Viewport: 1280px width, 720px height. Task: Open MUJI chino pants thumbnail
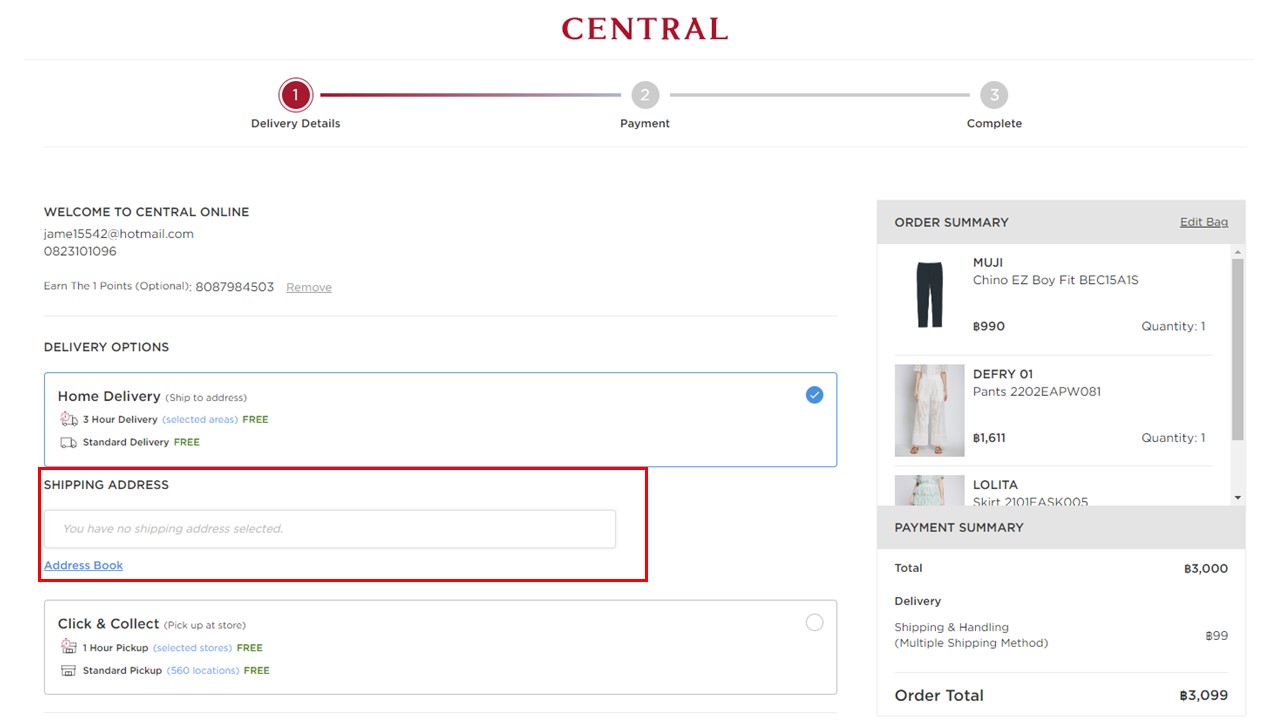929,294
